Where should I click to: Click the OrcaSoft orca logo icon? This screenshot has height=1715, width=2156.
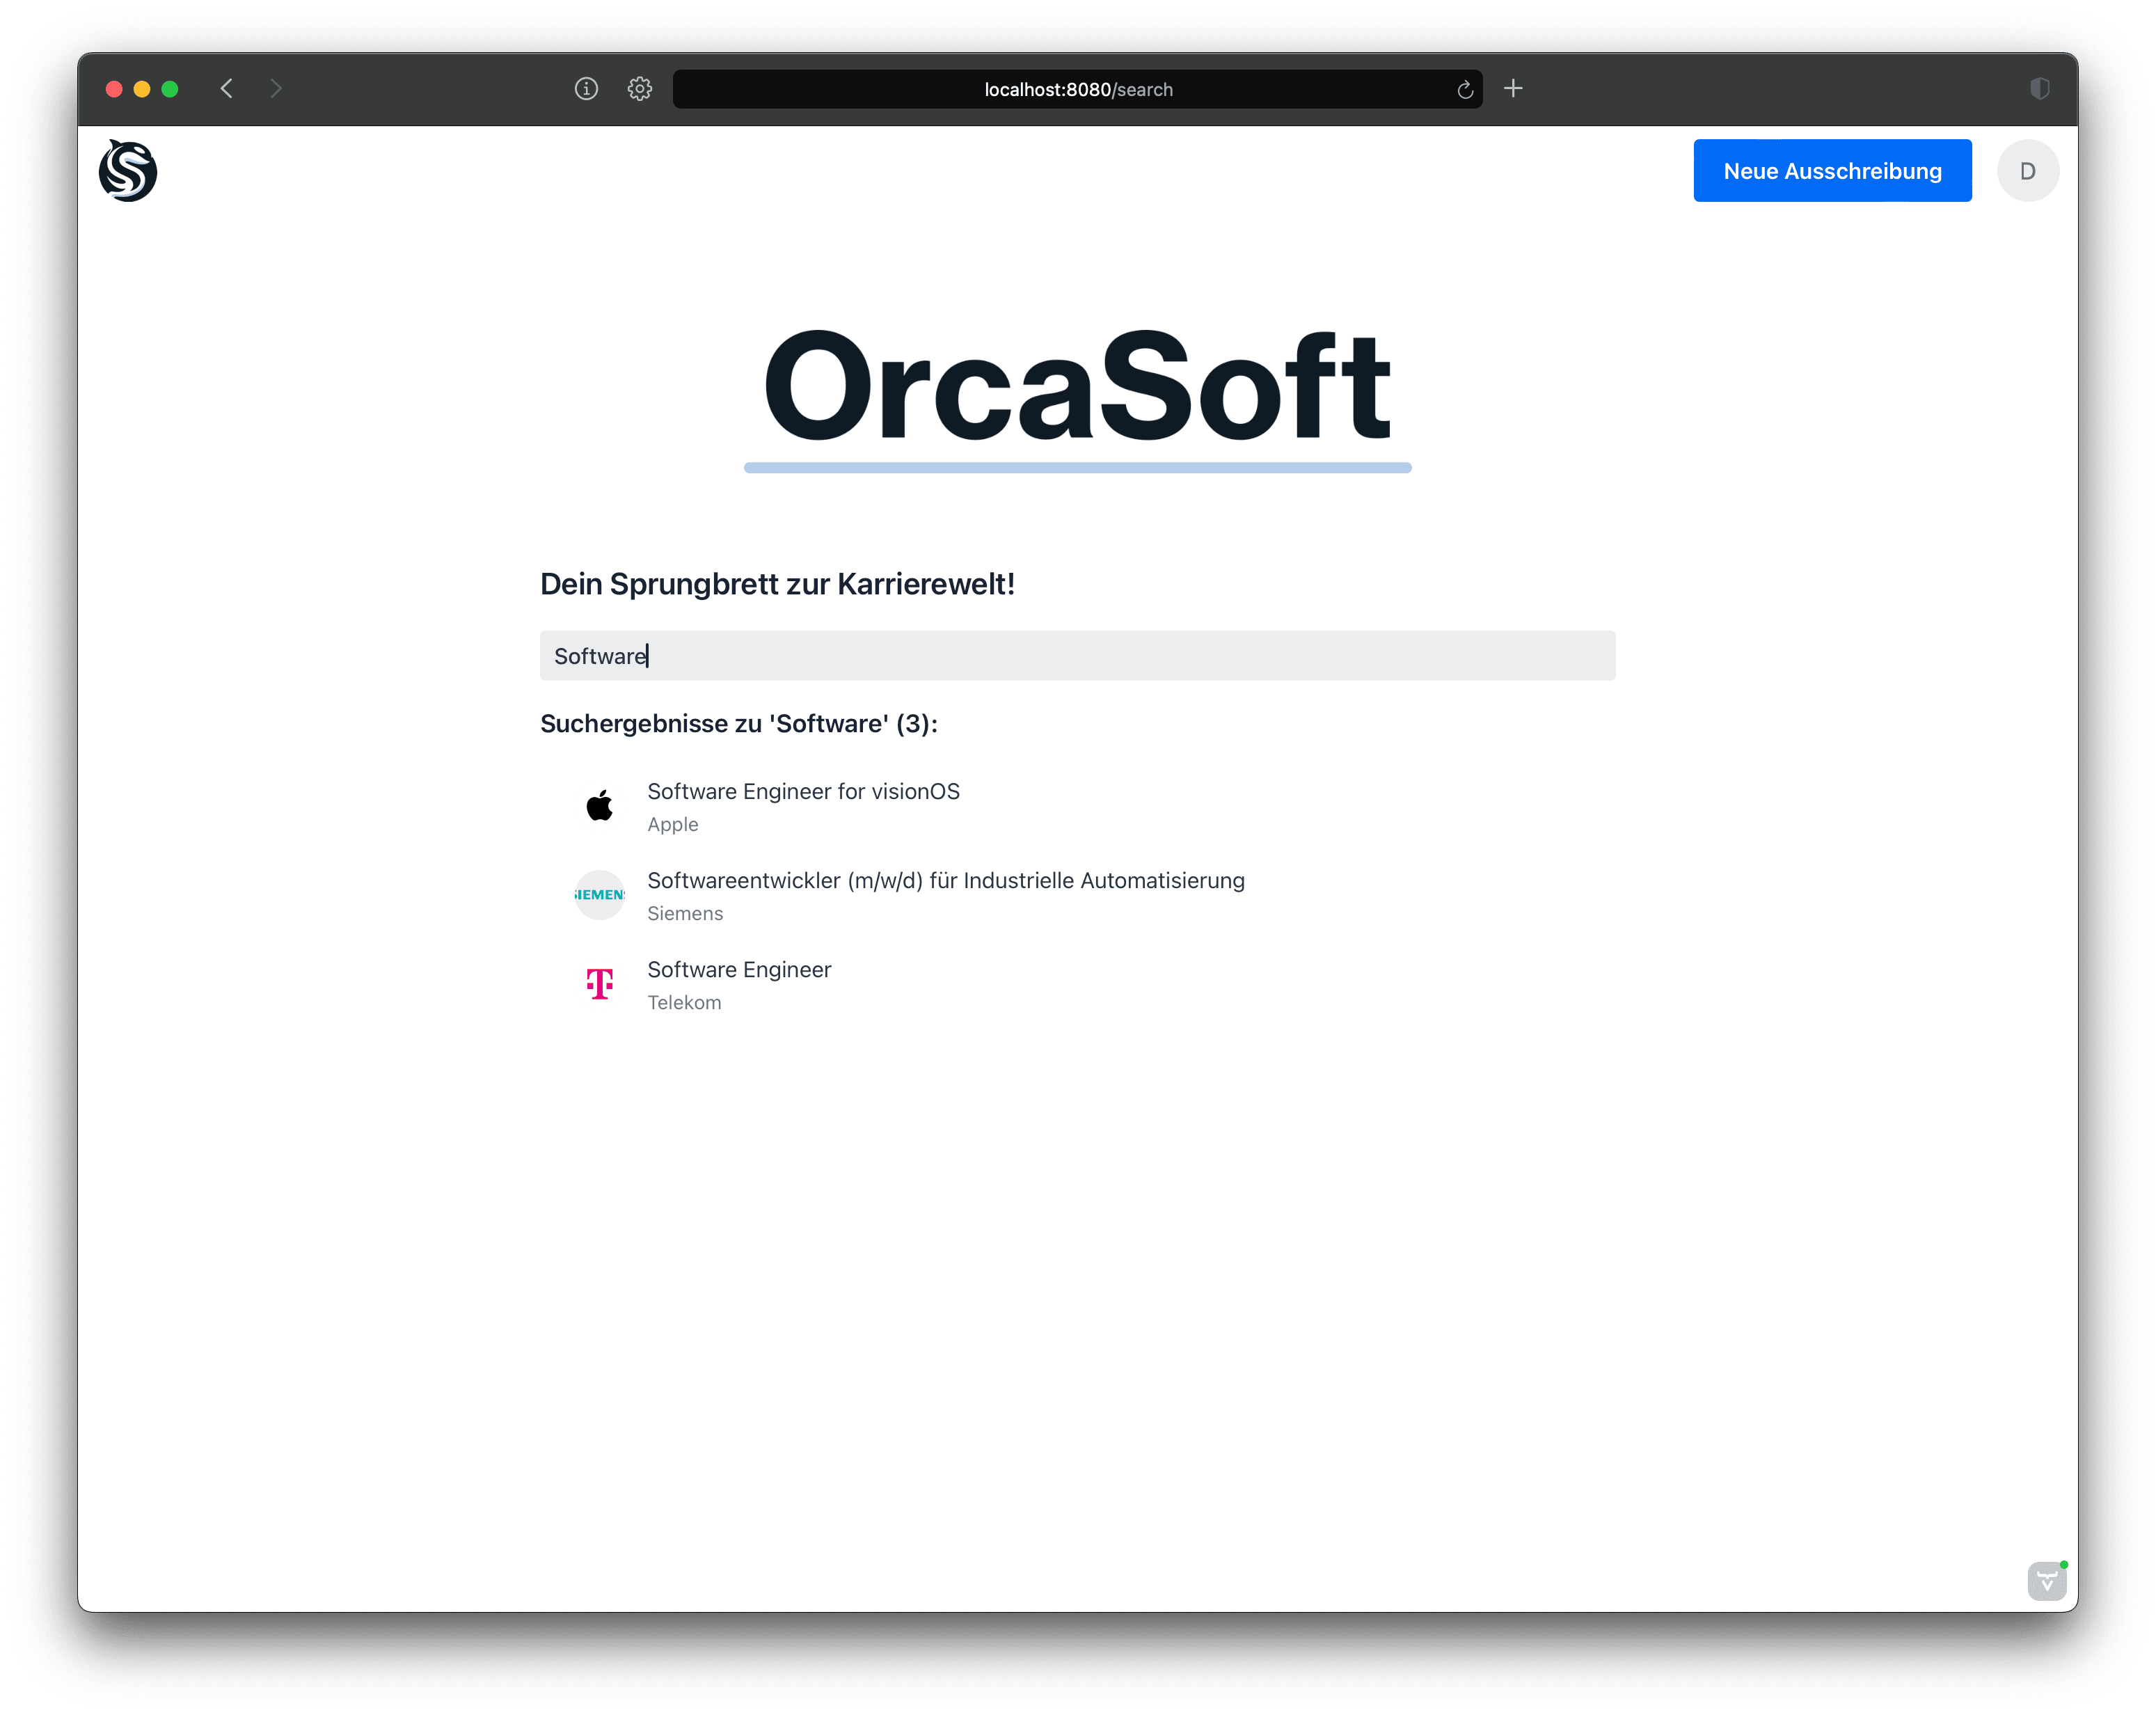coord(128,171)
